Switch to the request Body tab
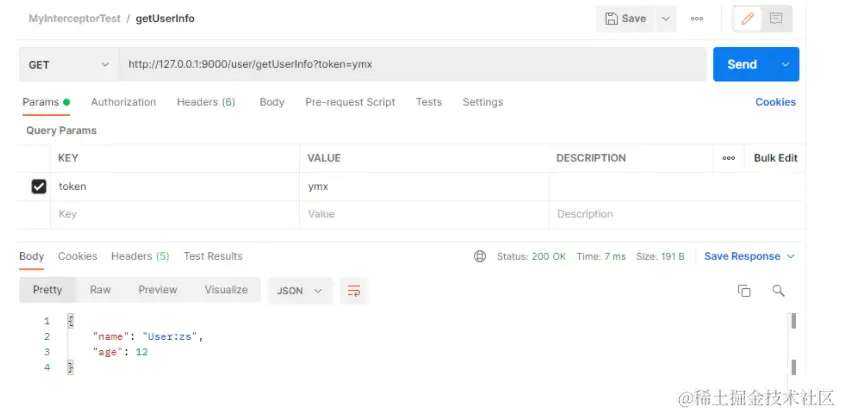 click(272, 102)
